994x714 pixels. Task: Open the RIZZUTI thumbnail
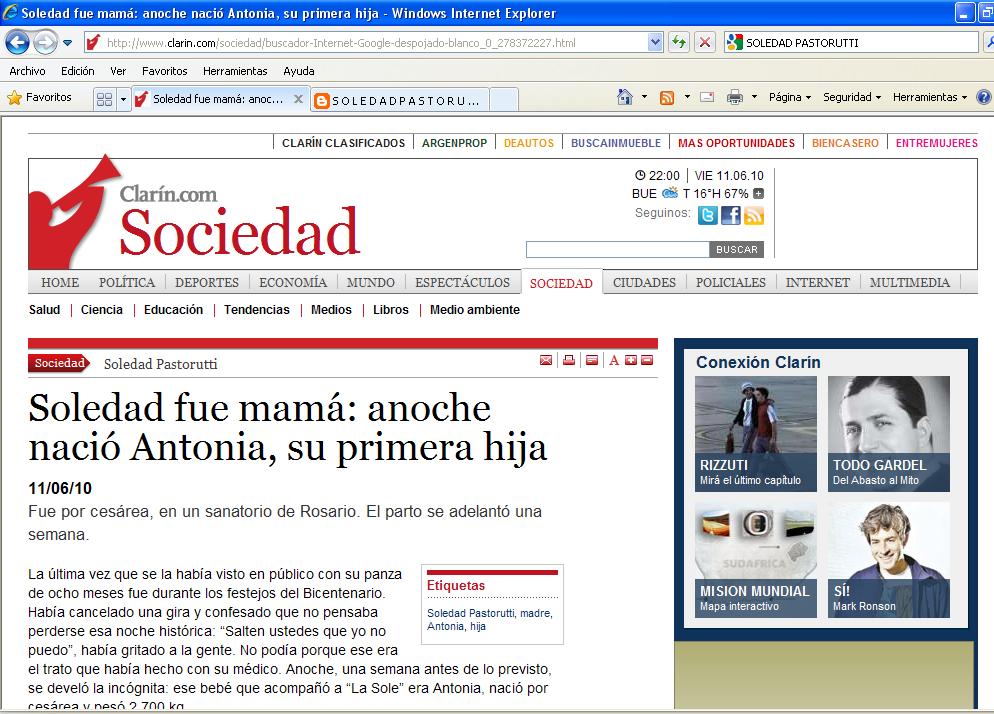[x=756, y=434]
